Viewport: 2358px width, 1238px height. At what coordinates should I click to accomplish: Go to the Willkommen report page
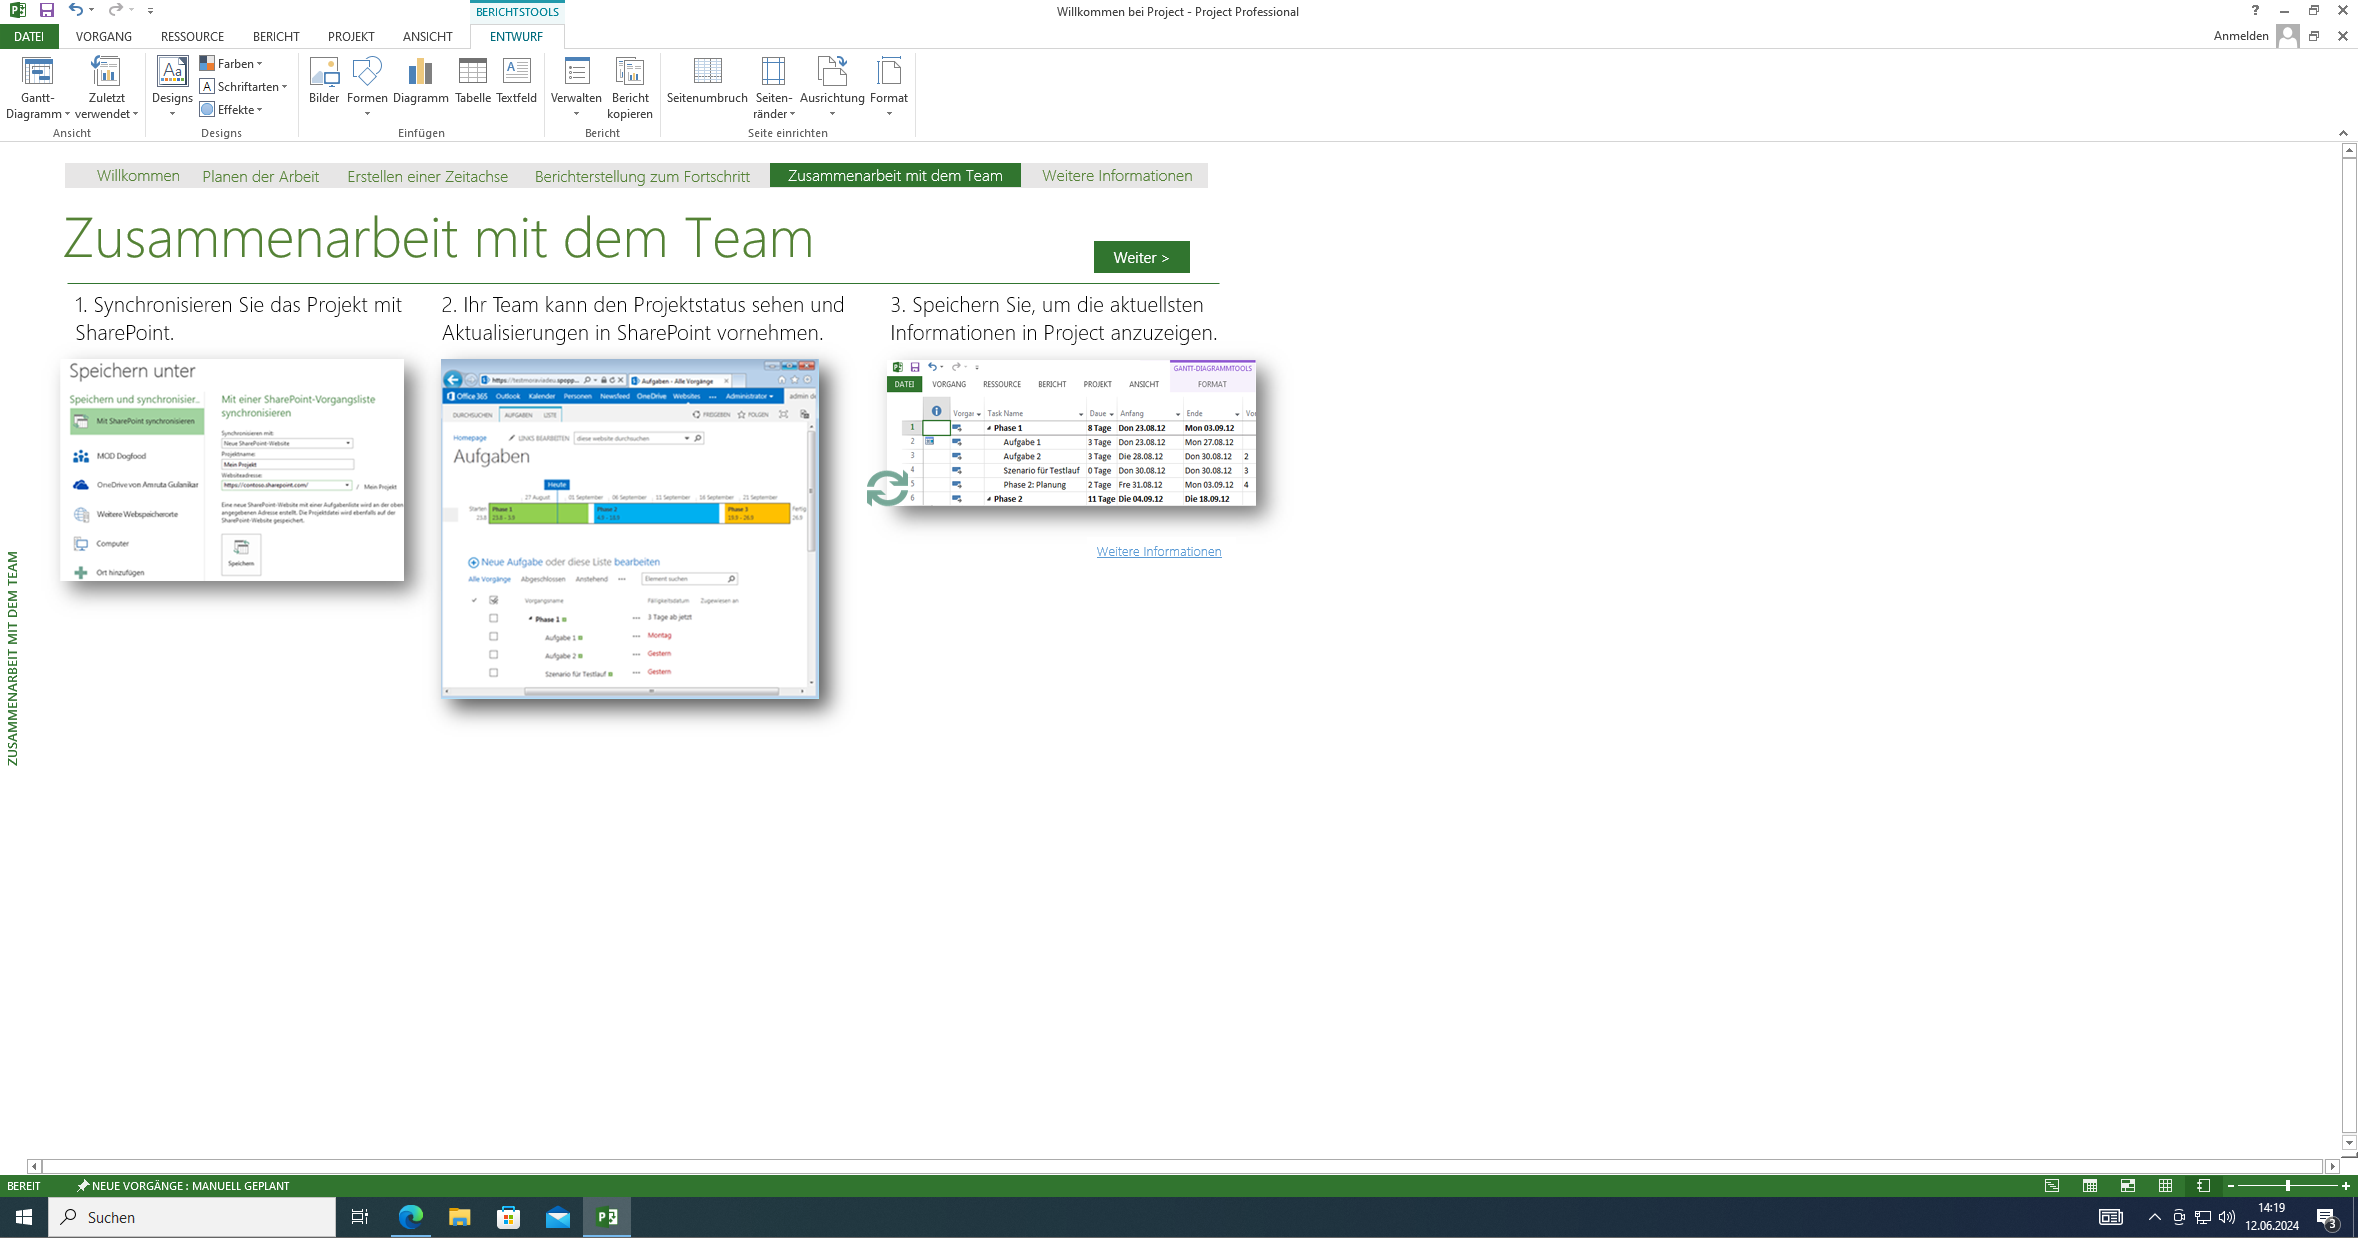138,175
